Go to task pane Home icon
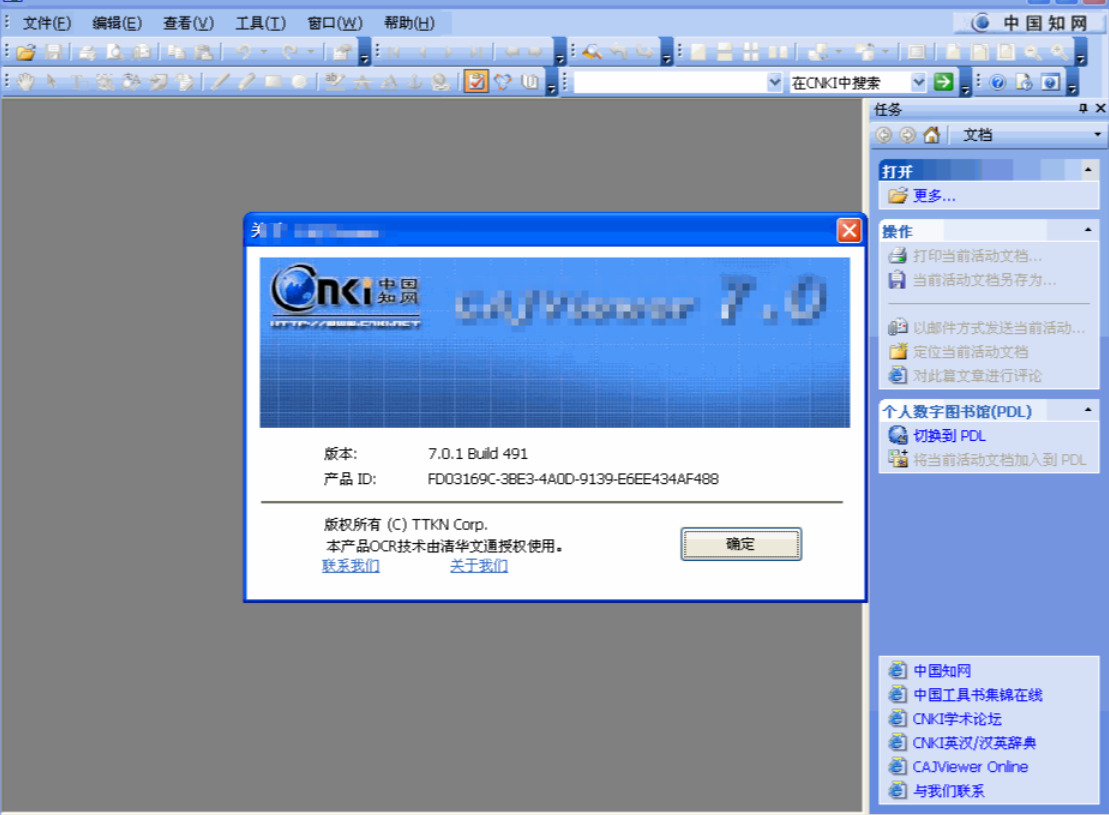This screenshot has height=815, width=1109. tap(932, 135)
